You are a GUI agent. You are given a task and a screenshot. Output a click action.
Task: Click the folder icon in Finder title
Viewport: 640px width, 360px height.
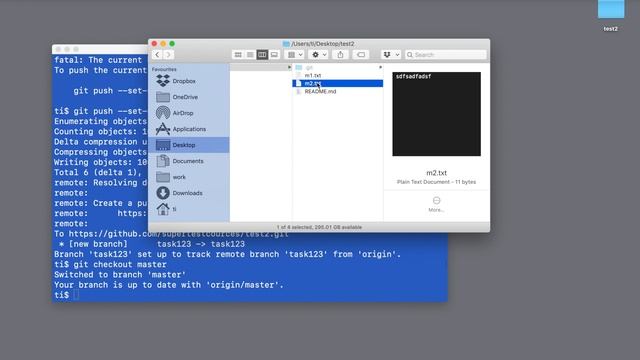286,44
